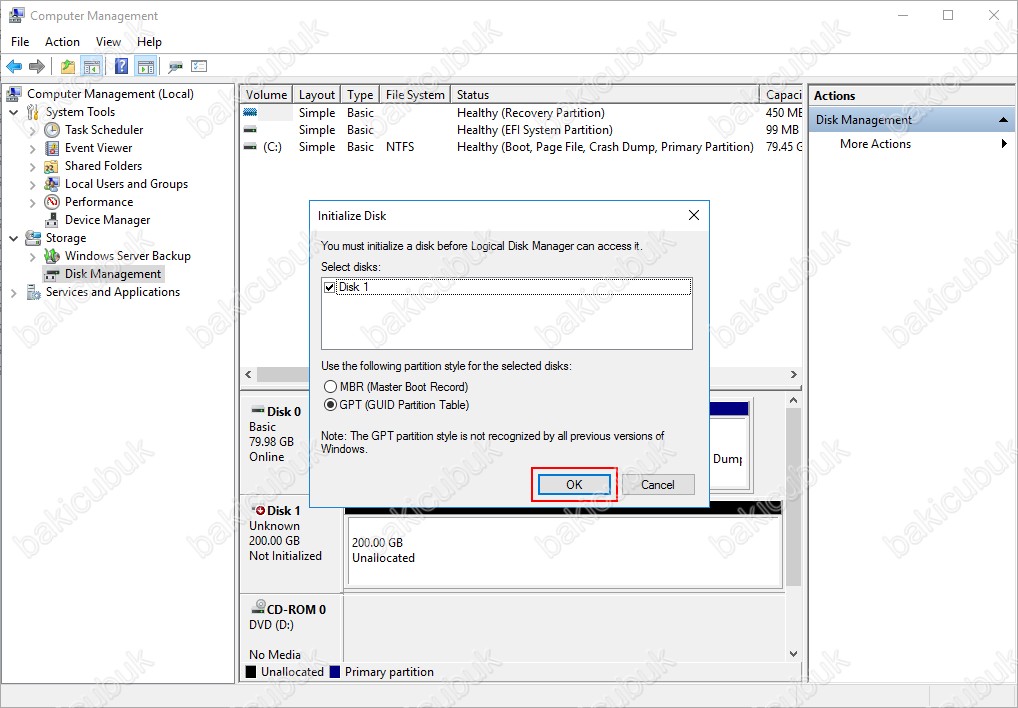Select GPT (GUID Partition Table) radio button
Image resolution: width=1018 pixels, height=708 pixels.
(330, 405)
